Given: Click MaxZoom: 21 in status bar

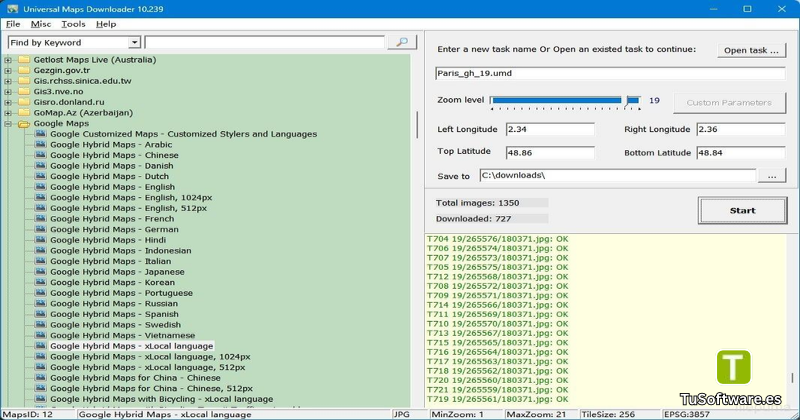Looking at the screenshot, I should coord(536,414).
